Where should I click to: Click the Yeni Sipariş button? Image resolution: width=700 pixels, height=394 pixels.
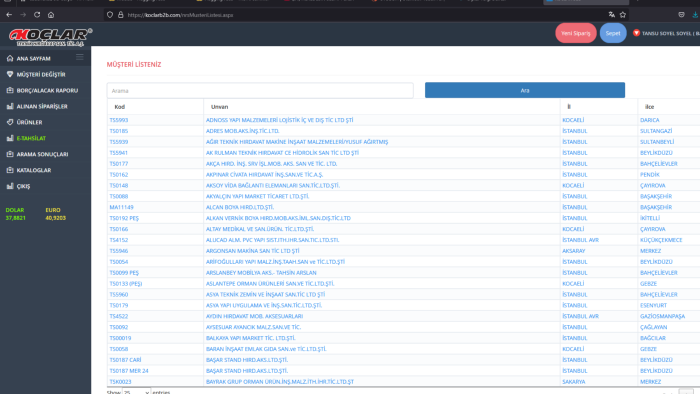(x=575, y=33)
